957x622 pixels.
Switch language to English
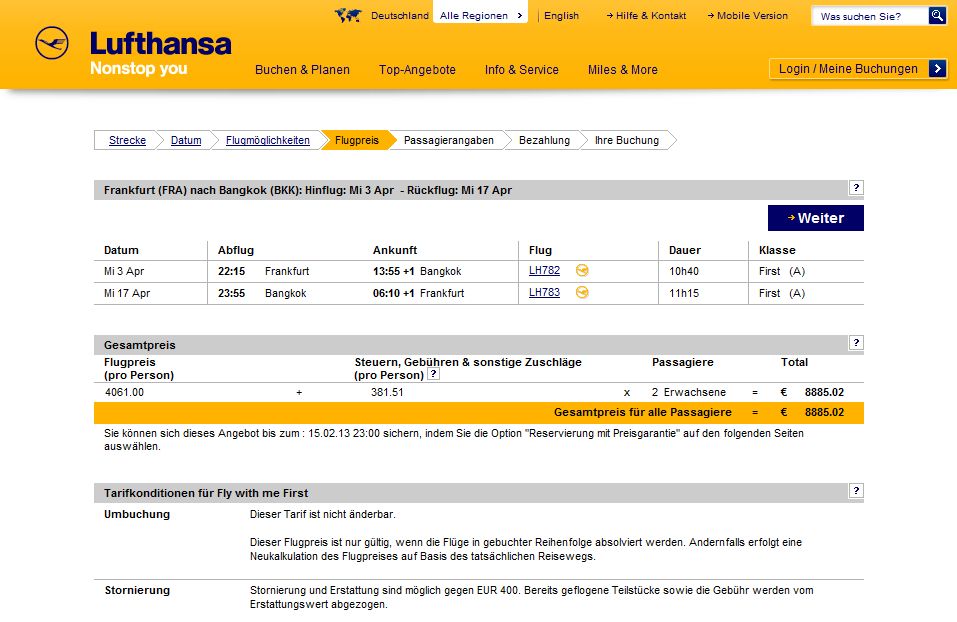click(561, 16)
